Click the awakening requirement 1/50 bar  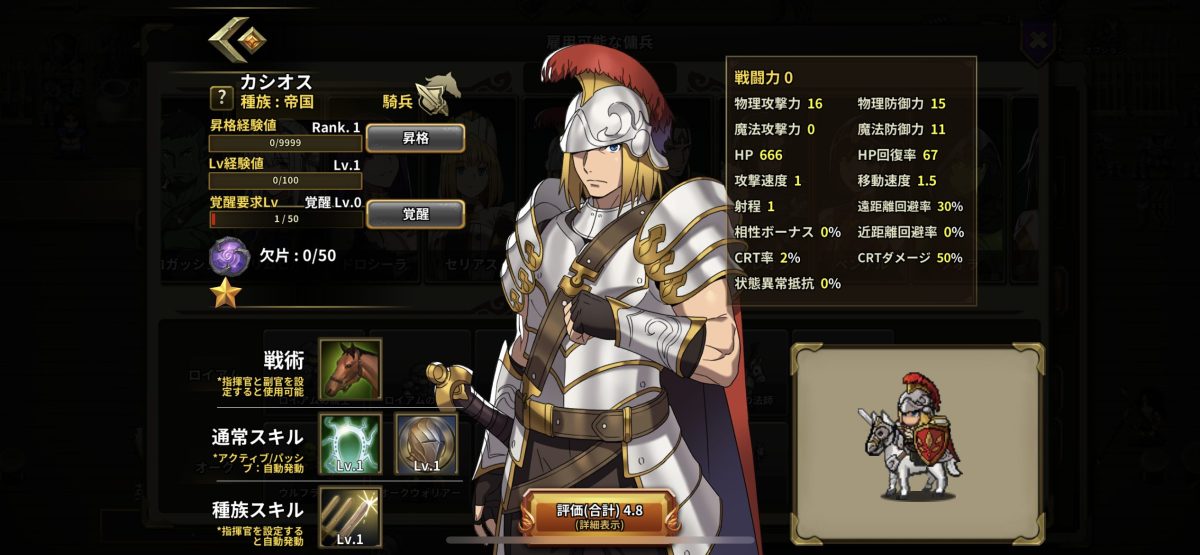285,218
